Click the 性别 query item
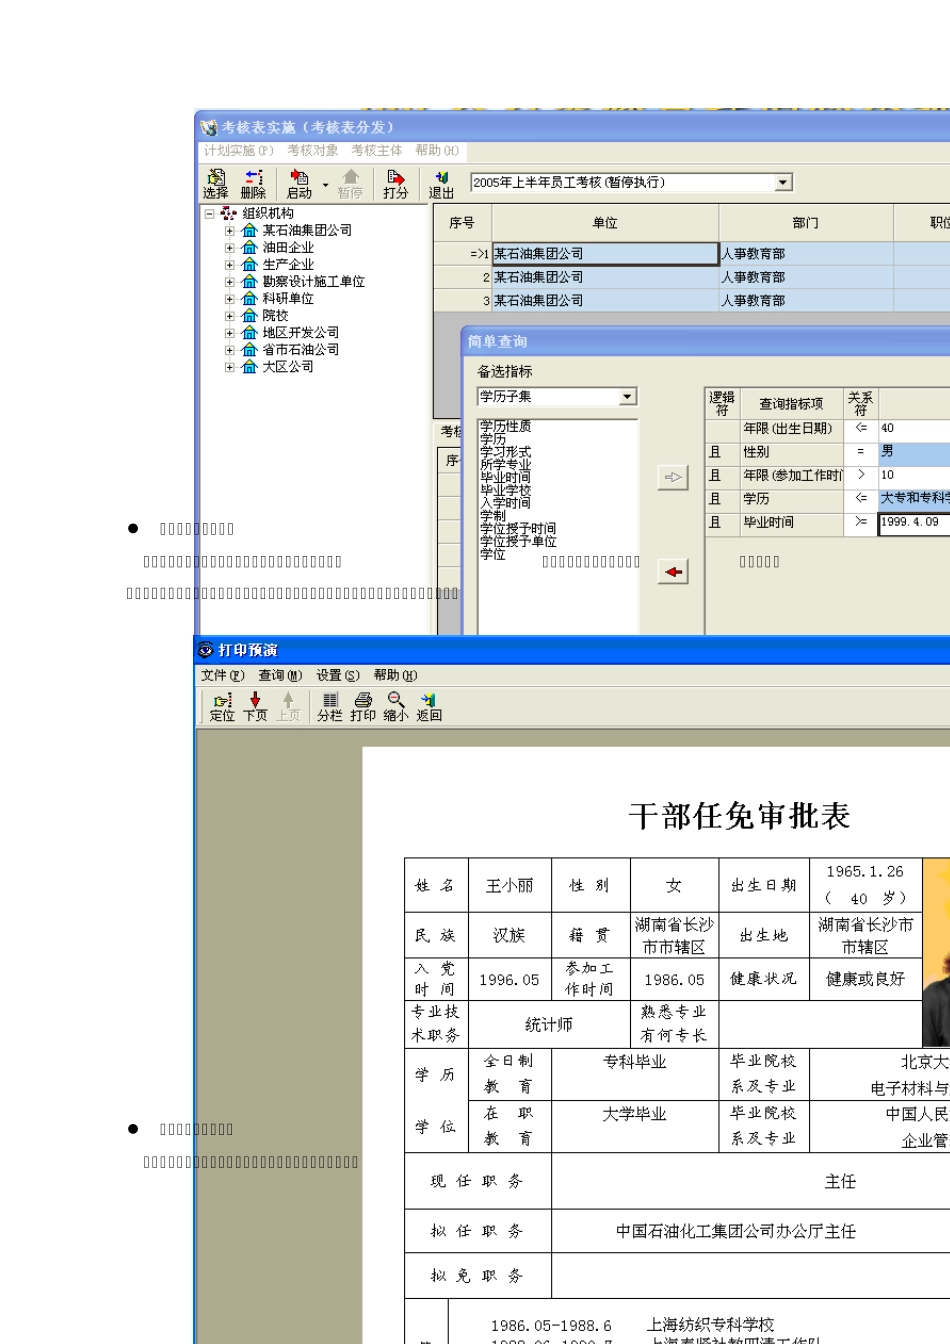Viewport: 950px width, 1344px height. click(x=790, y=452)
